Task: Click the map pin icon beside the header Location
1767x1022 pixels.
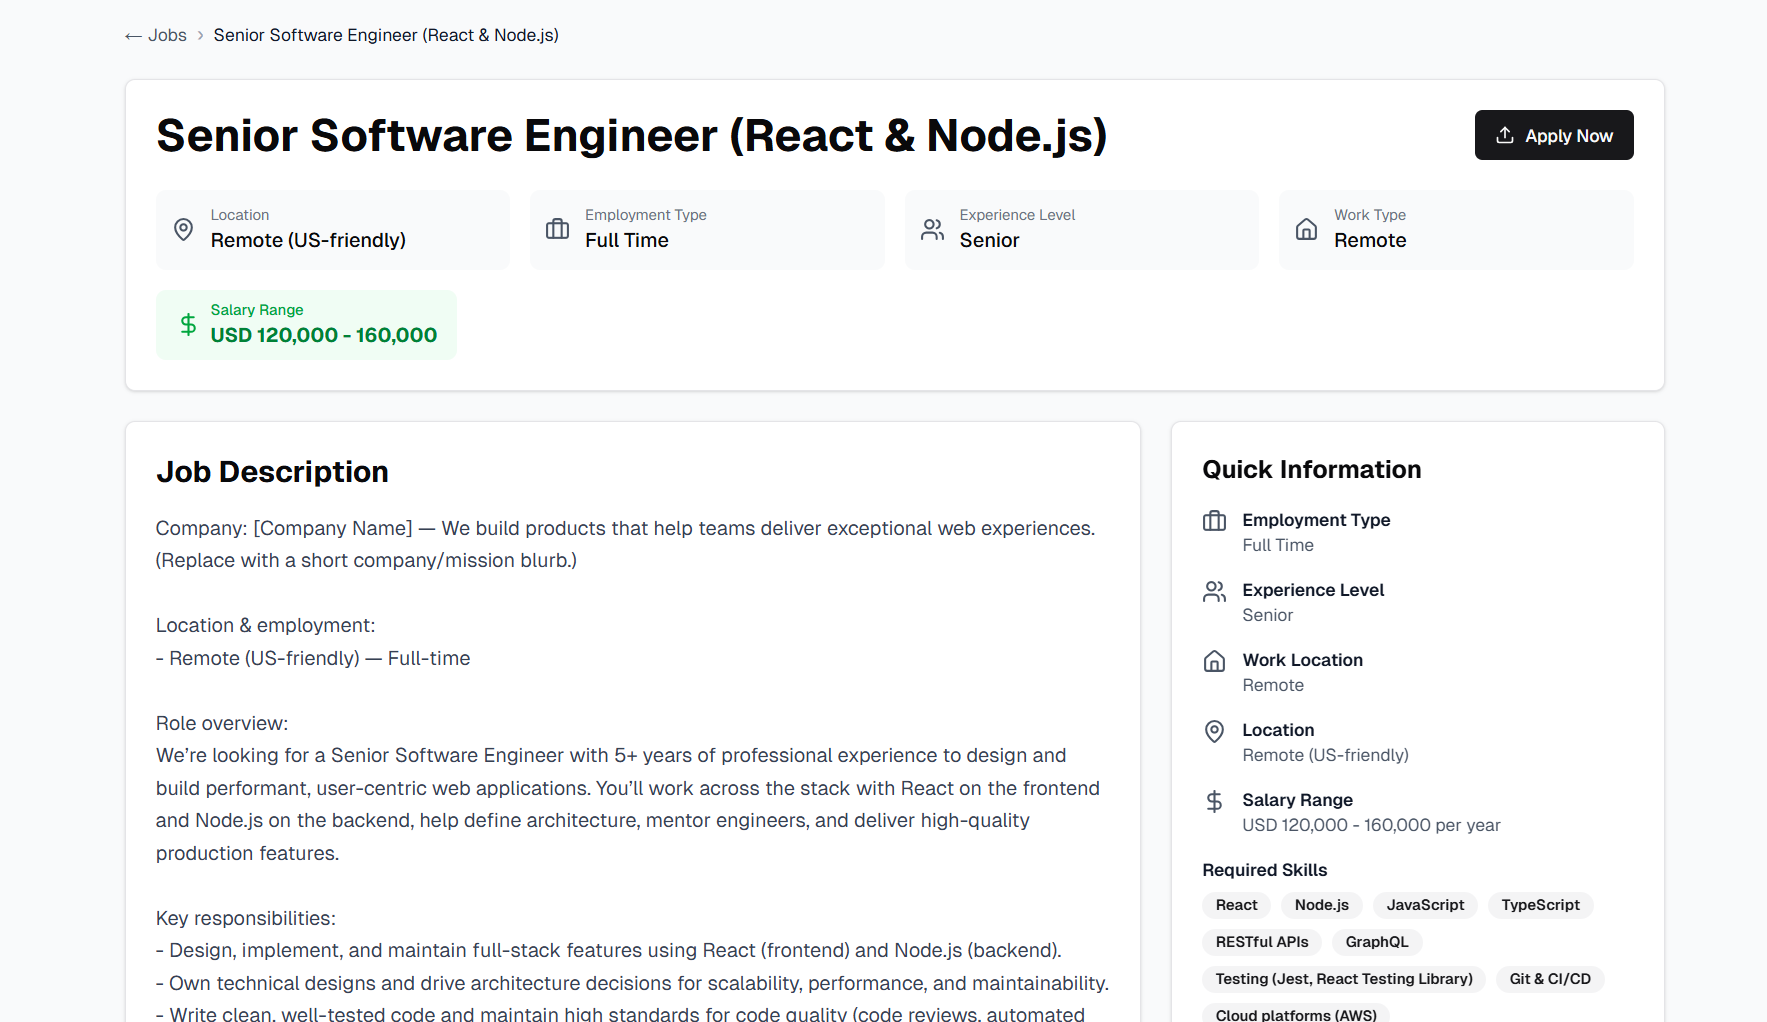Action: (x=184, y=230)
